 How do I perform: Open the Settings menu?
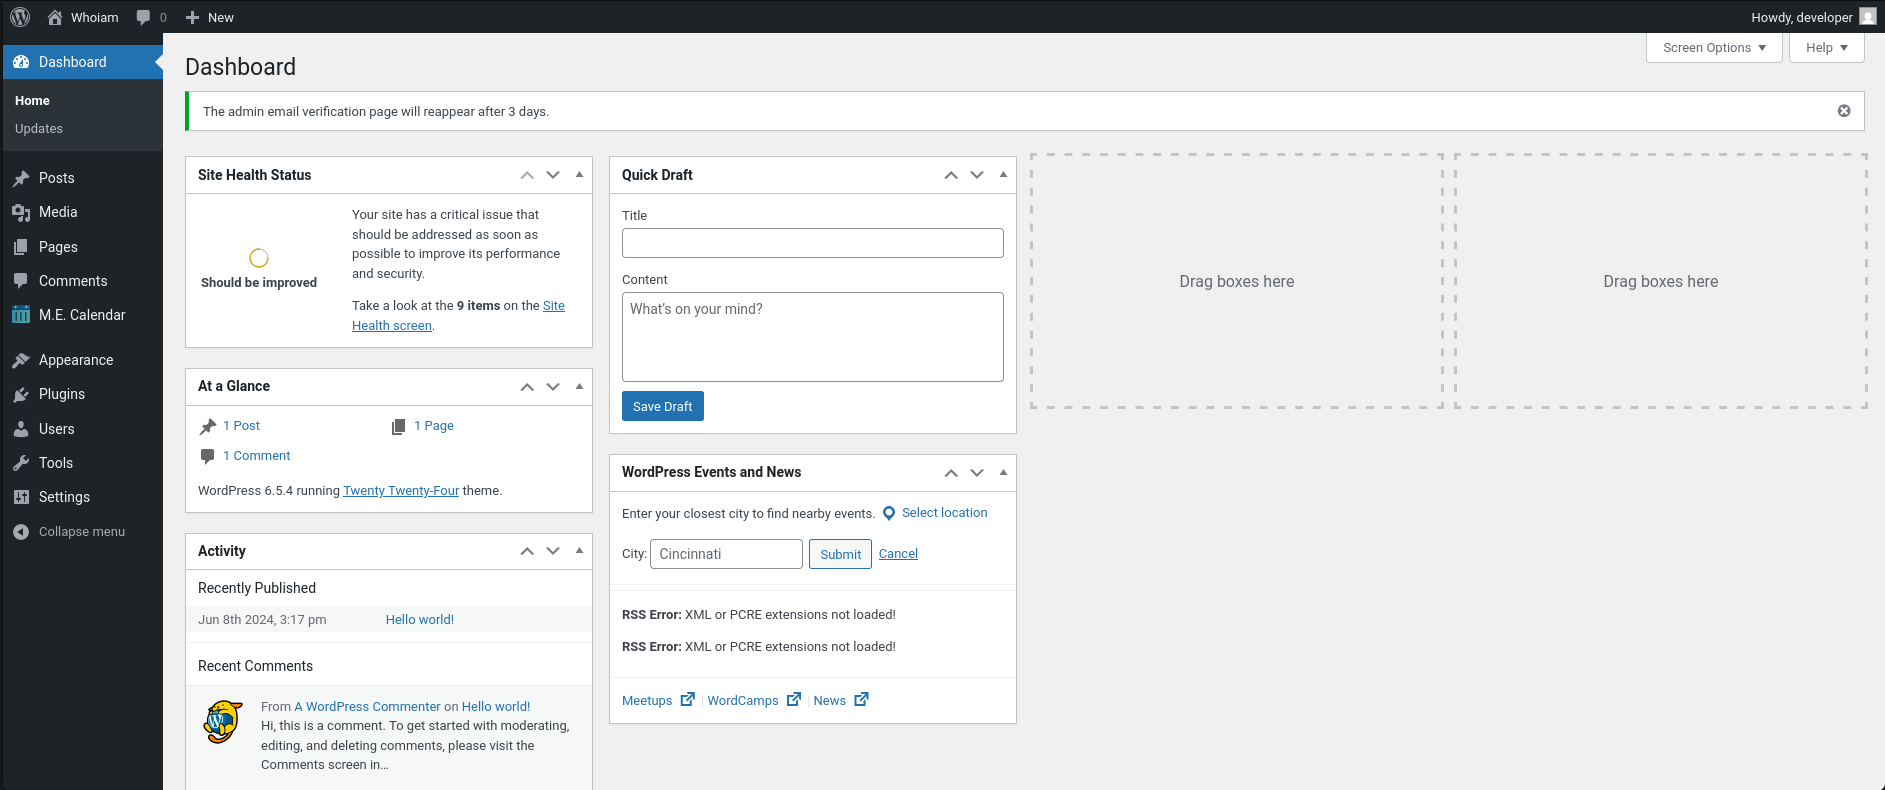point(81,497)
